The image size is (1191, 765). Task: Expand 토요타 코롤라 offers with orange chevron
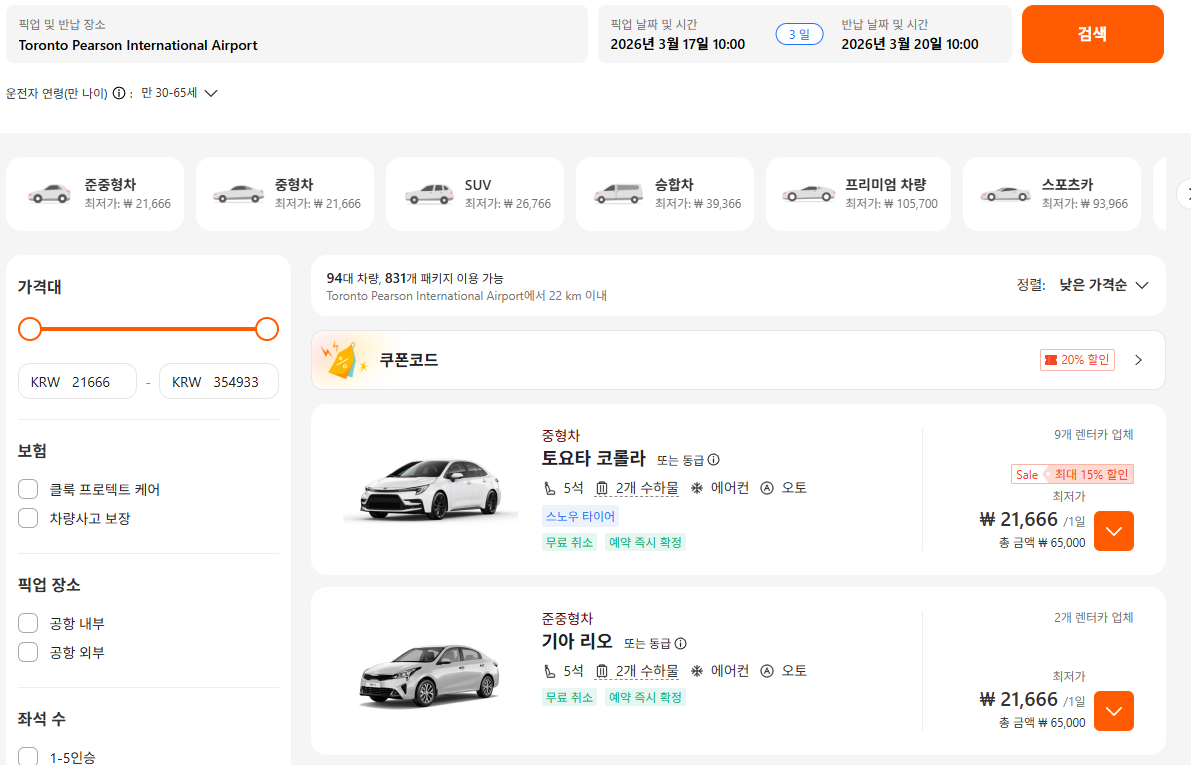(x=1114, y=531)
